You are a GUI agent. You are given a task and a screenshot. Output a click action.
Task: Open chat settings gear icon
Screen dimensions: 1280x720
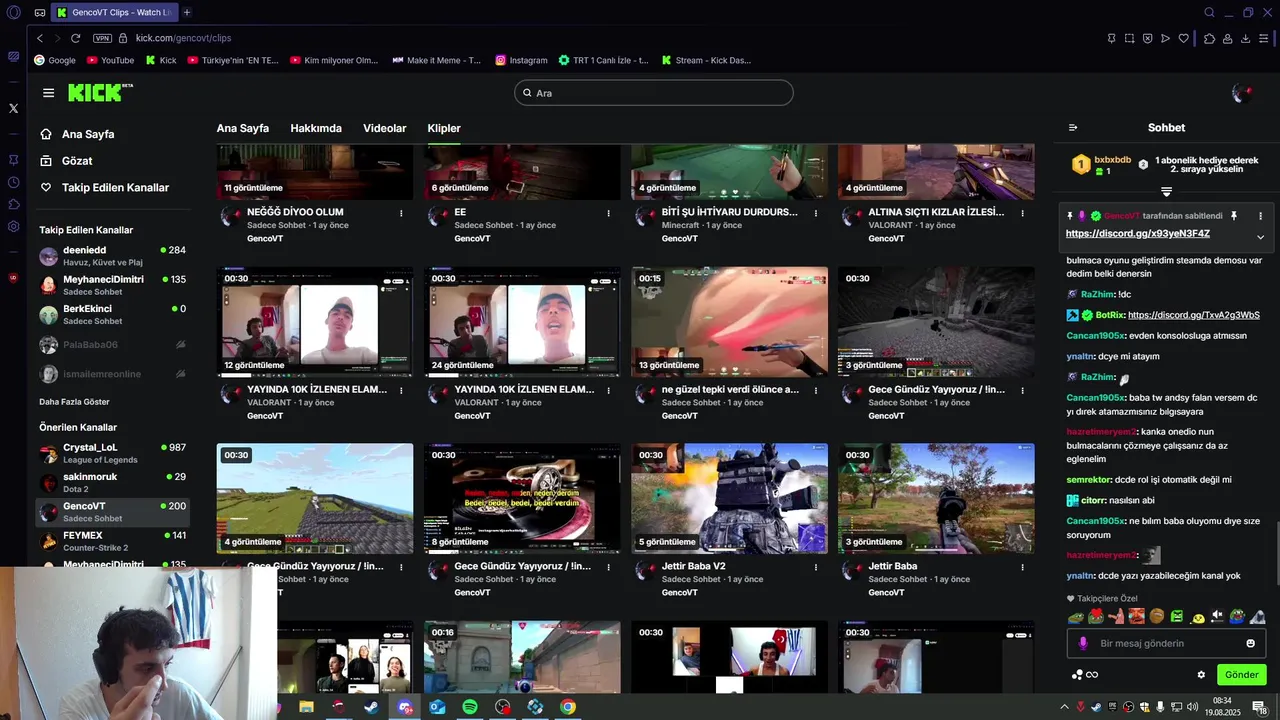pyautogui.click(x=1201, y=675)
